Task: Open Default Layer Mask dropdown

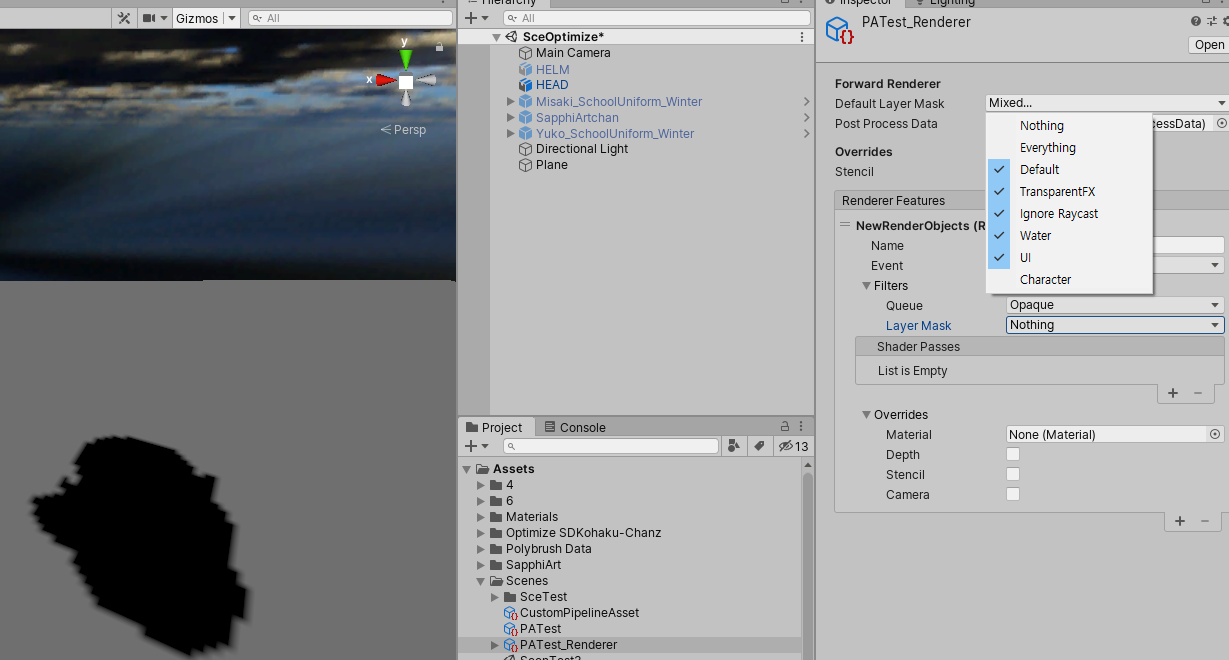Action: tap(1106, 102)
